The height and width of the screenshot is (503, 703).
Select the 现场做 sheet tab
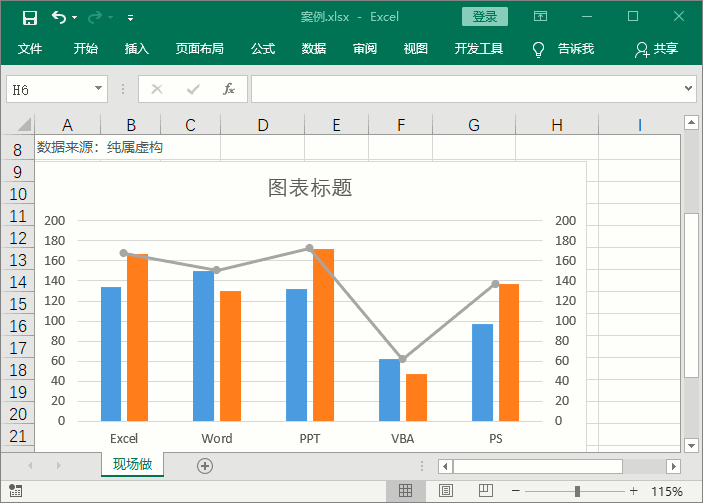coord(132,464)
